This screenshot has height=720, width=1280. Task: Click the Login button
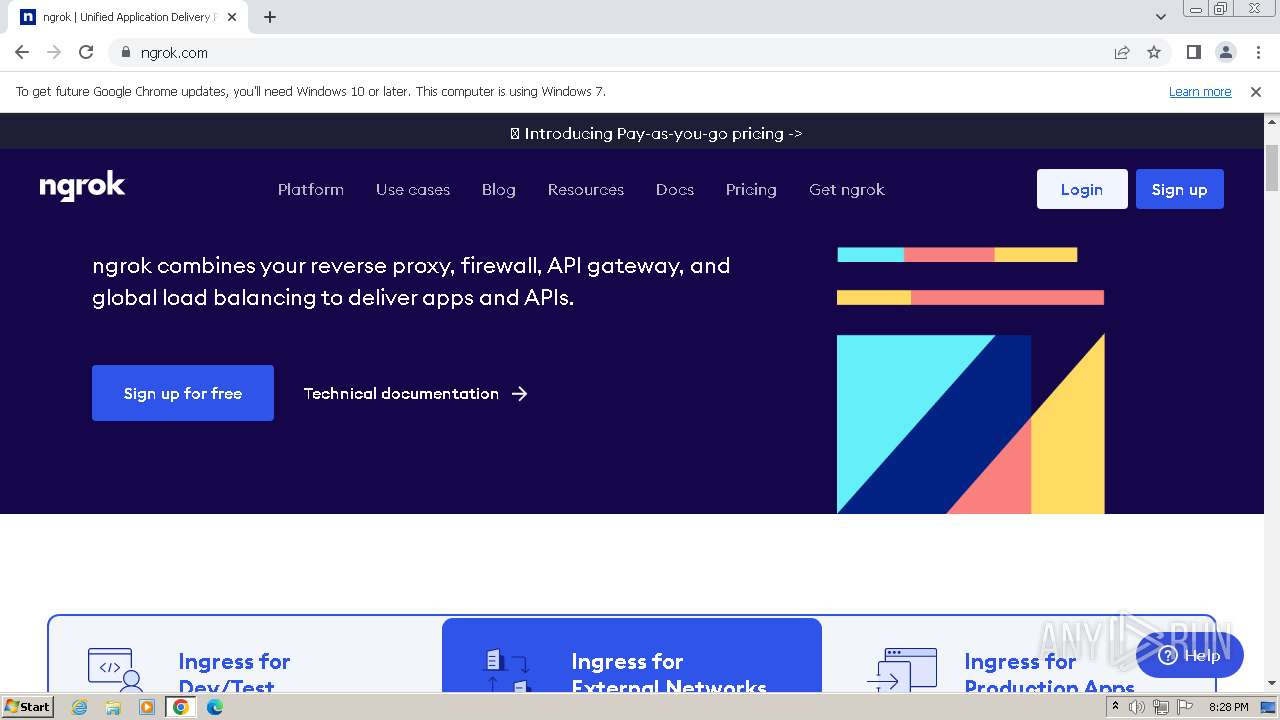point(1082,189)
